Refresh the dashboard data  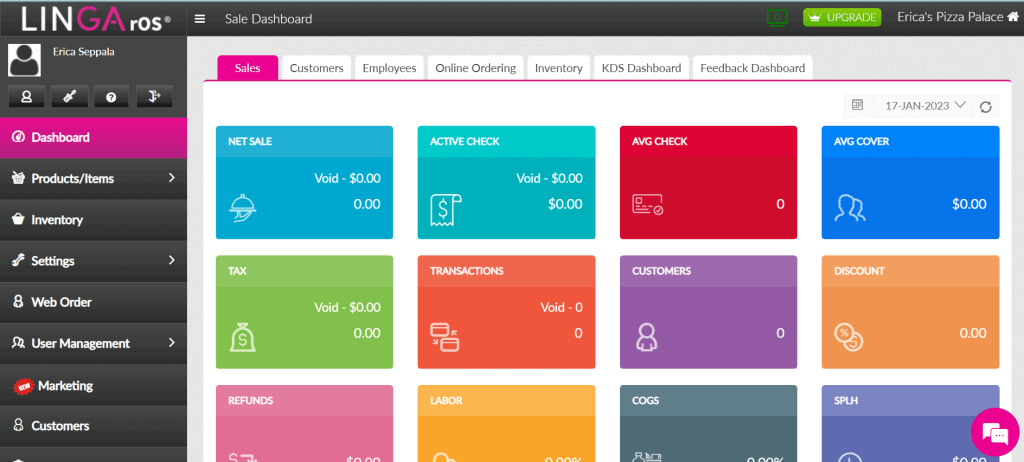click(986, 106)
